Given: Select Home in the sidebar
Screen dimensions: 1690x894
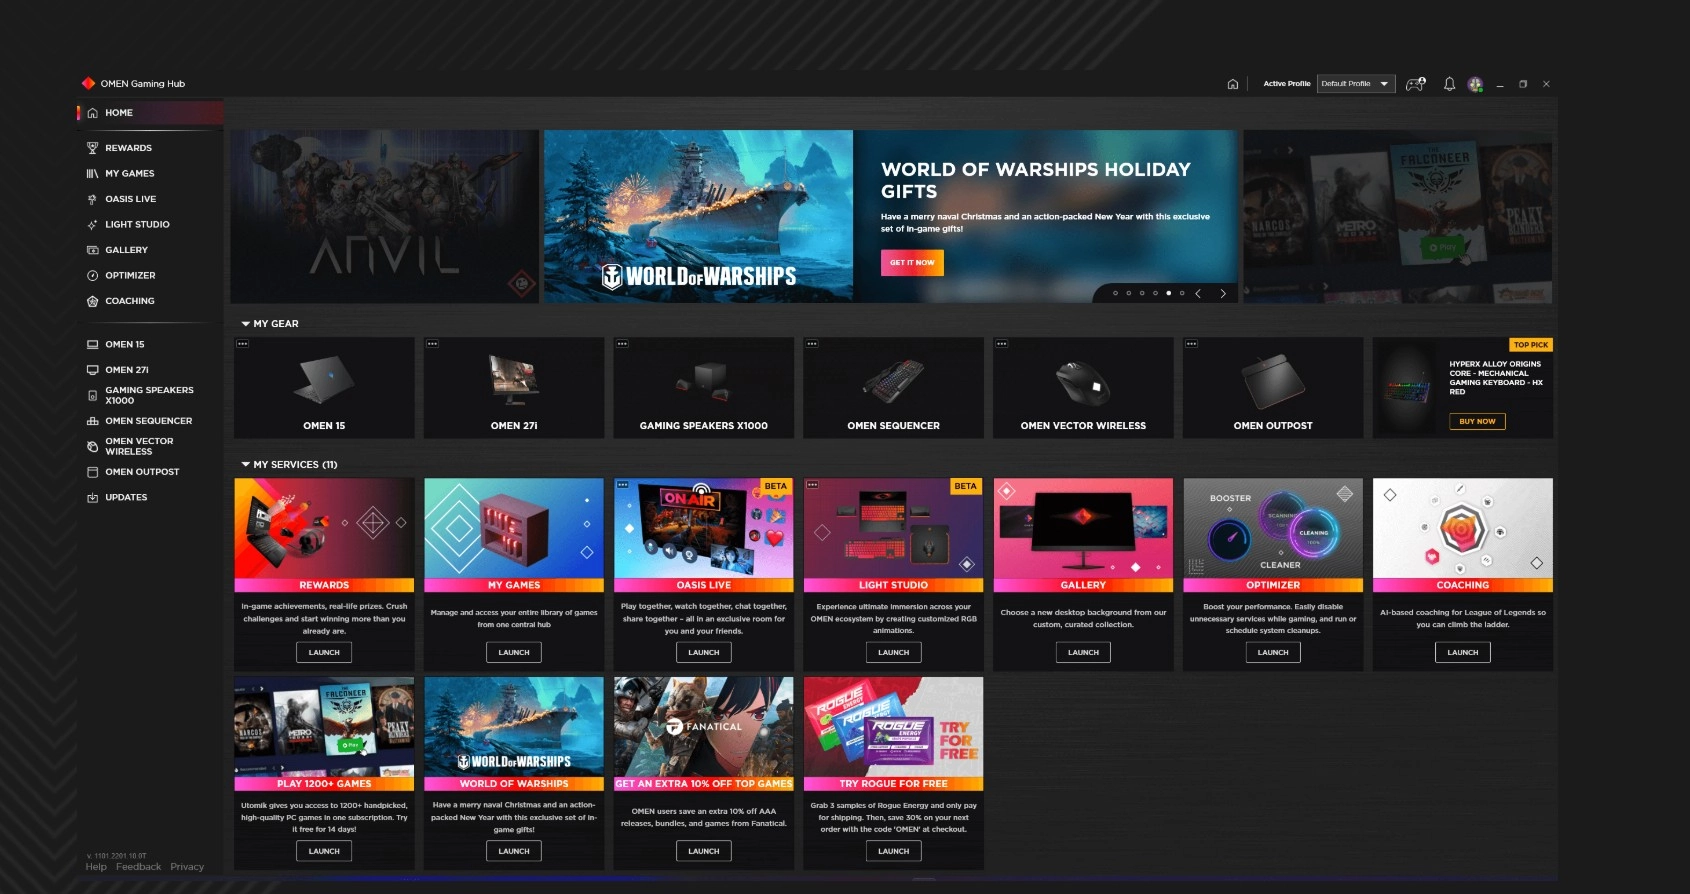Looking at the screenshot, I should click(x=150, y=113).
